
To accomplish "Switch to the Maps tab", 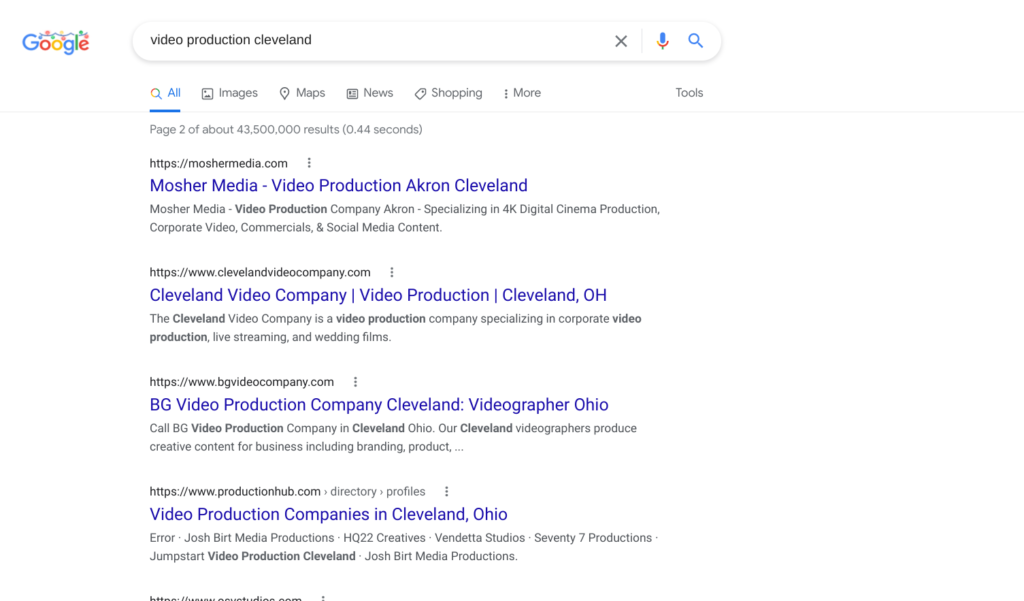I will pyautogui.click(x=301, y=93).
